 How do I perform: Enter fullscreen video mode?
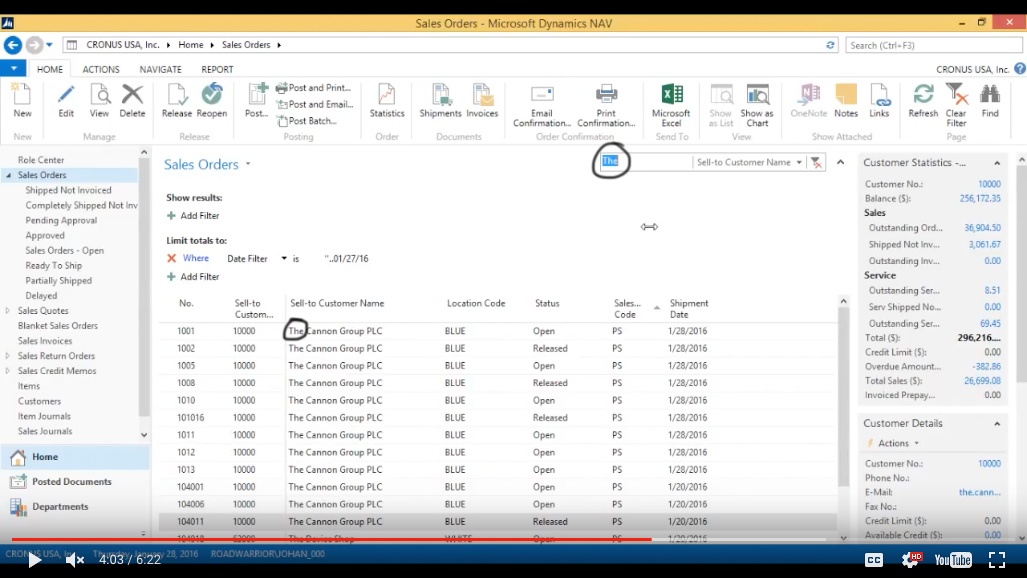(997, 560)
